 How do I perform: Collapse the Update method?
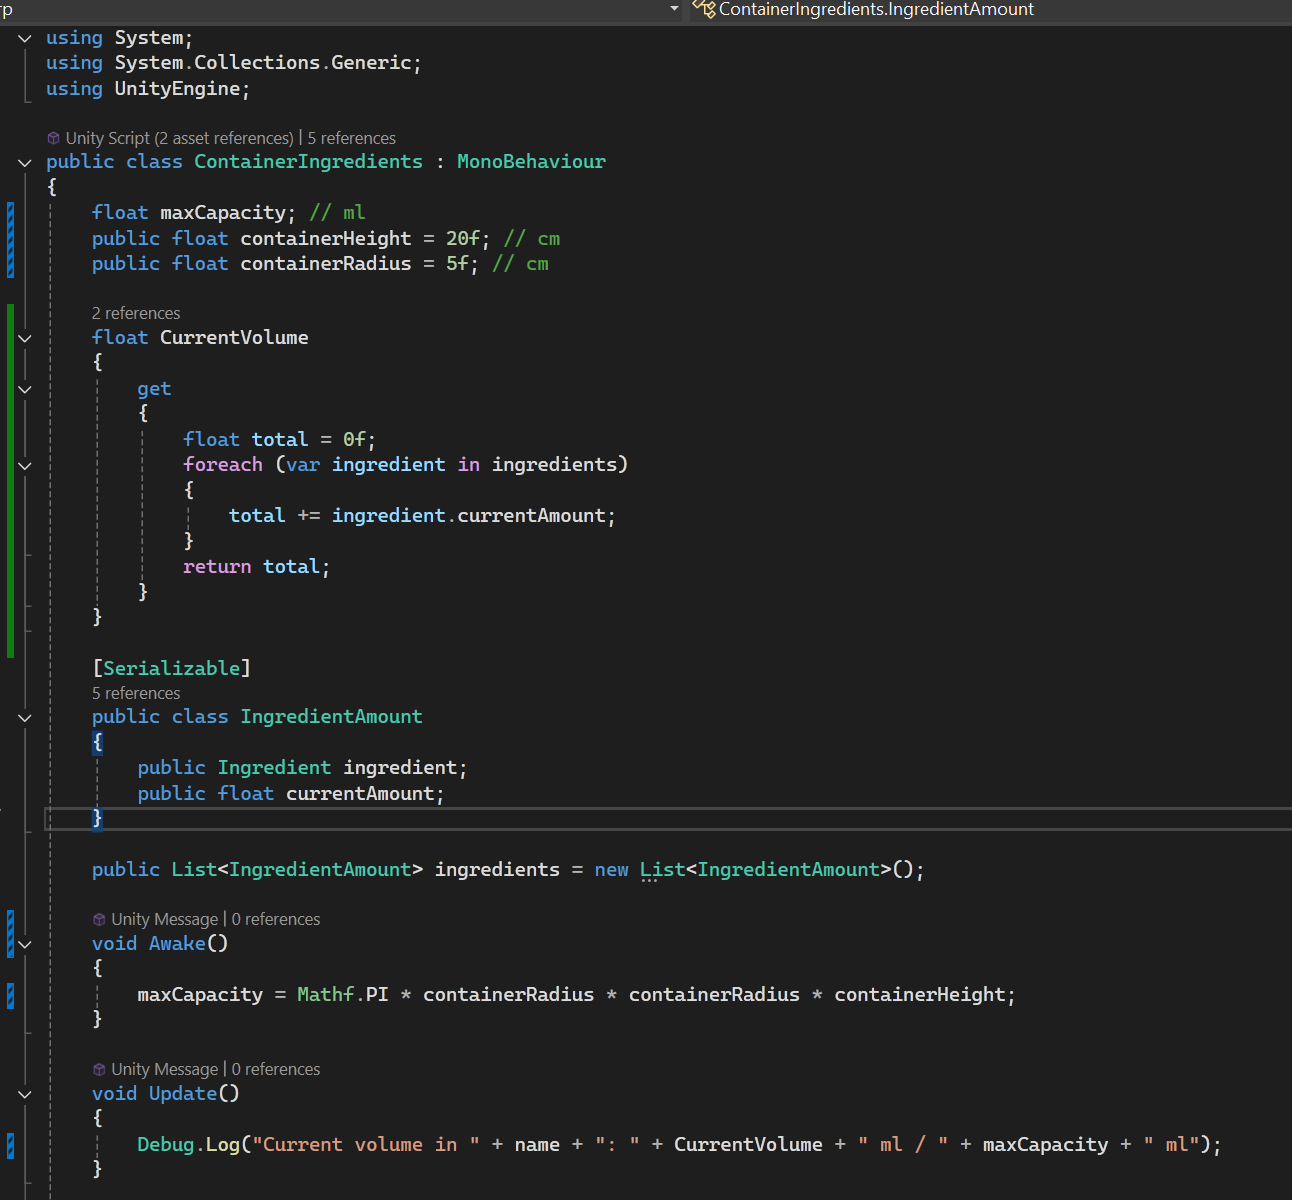click(25, 1094)
